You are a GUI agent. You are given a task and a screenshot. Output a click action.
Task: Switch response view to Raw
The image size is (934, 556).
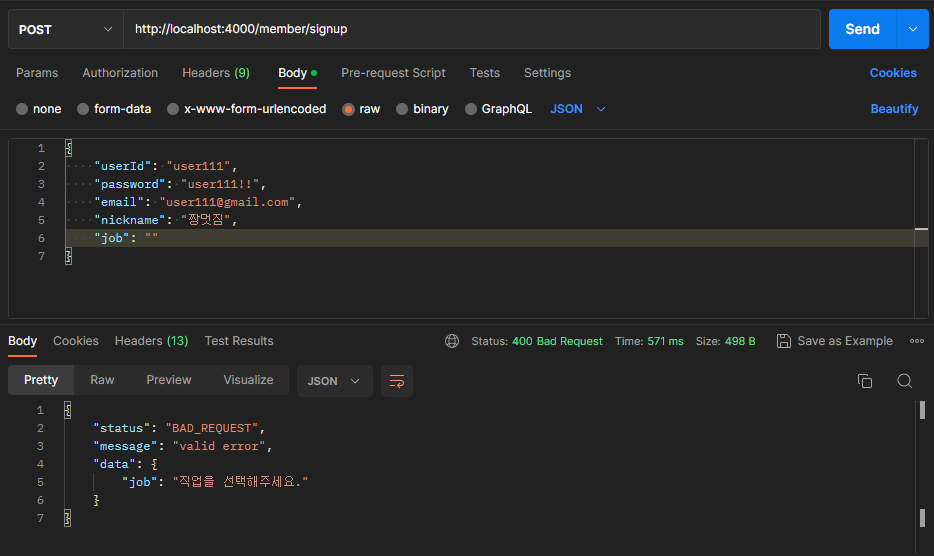[102, 380]
